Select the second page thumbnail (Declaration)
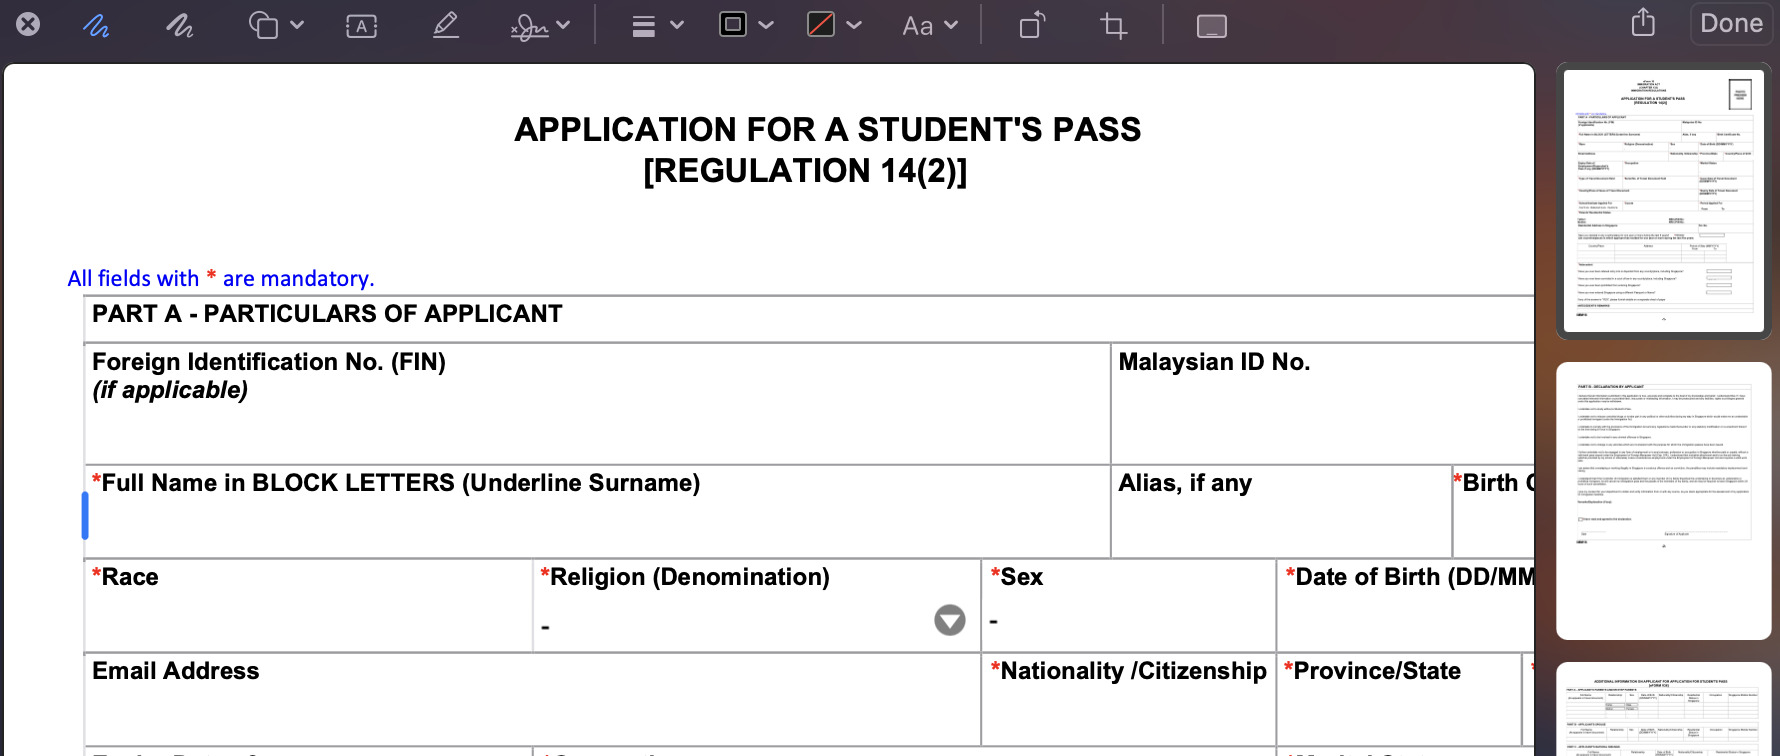 click(x=1664, y=501)
